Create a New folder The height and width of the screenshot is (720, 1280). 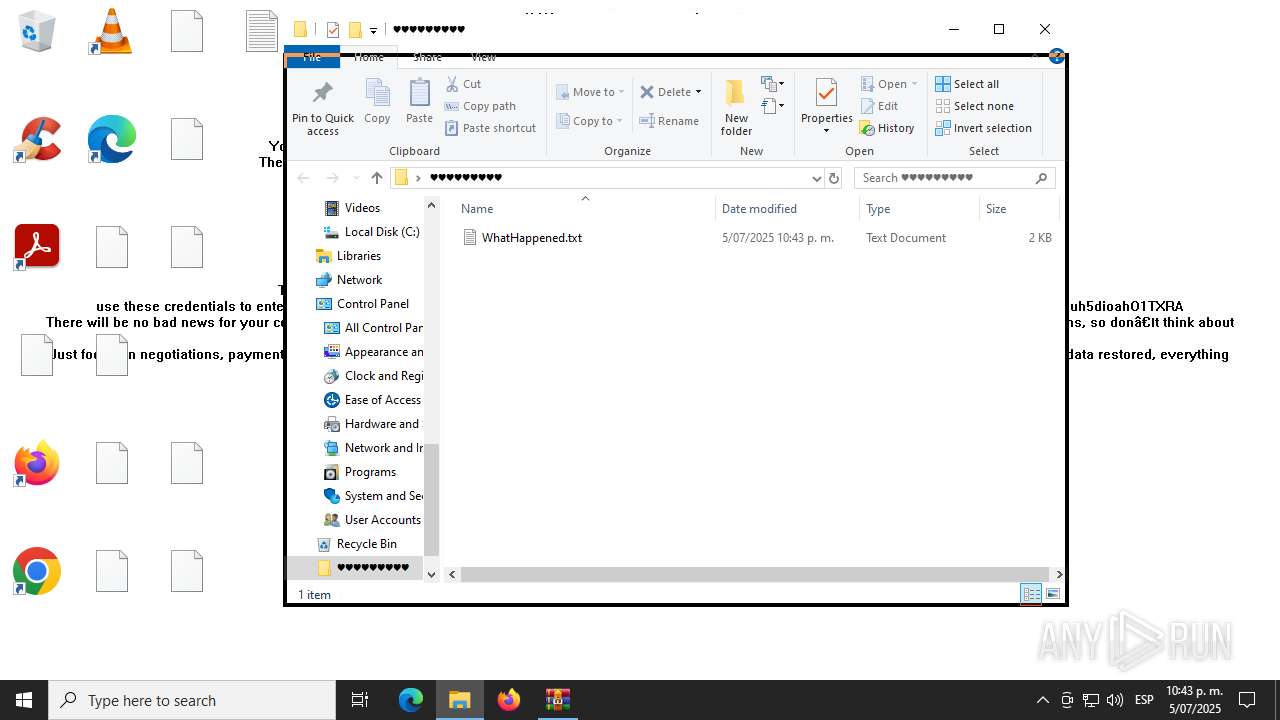point(736,108)
